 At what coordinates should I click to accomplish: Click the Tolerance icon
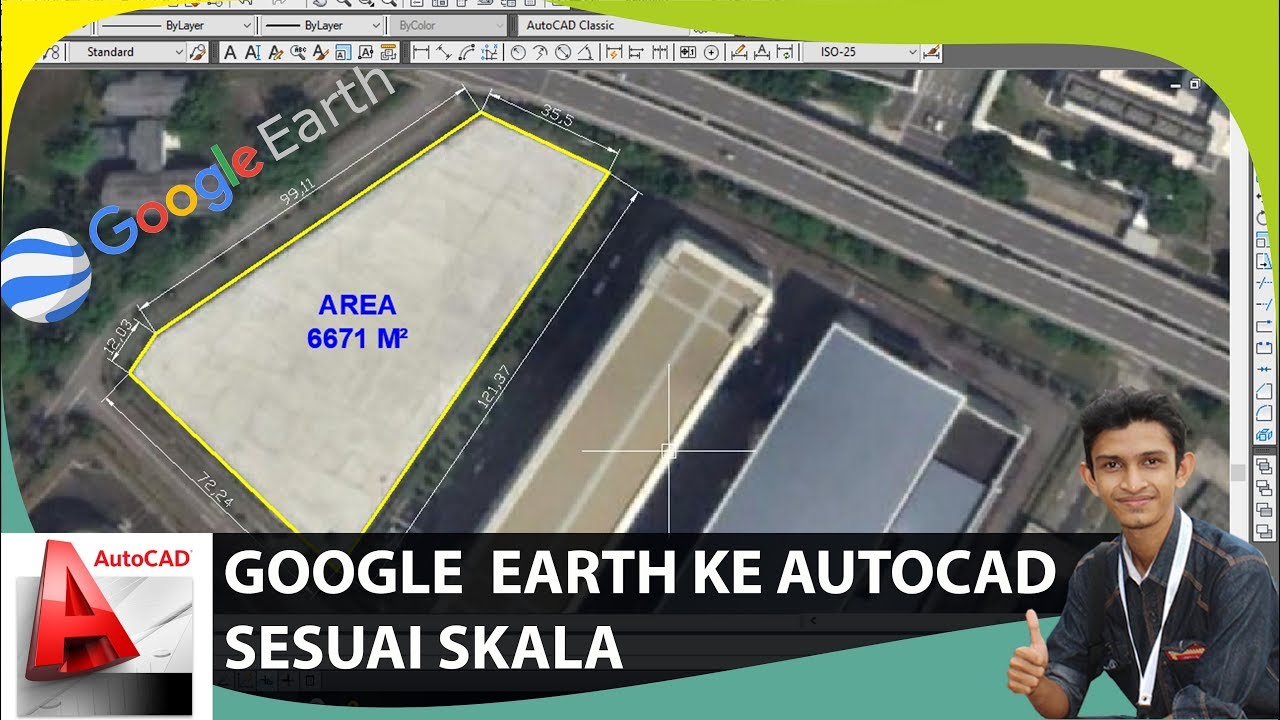click(688, 52)
